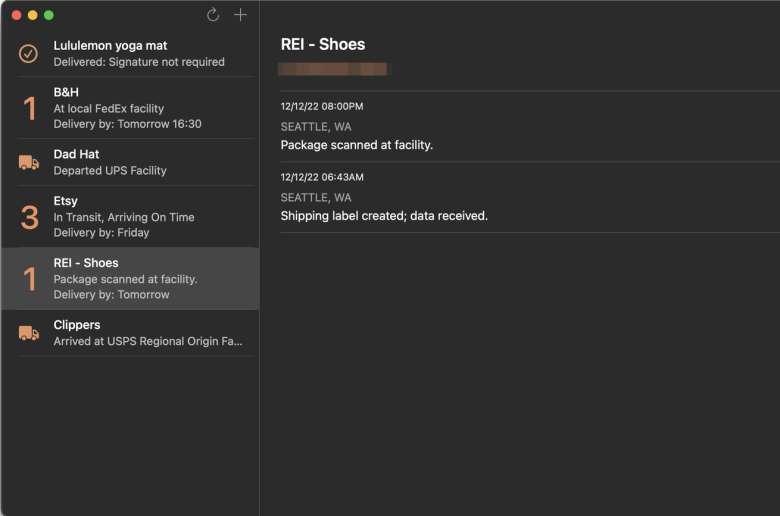Click the truck icon next to Dad Hat
780x516 pixels.
coord(29,162)
